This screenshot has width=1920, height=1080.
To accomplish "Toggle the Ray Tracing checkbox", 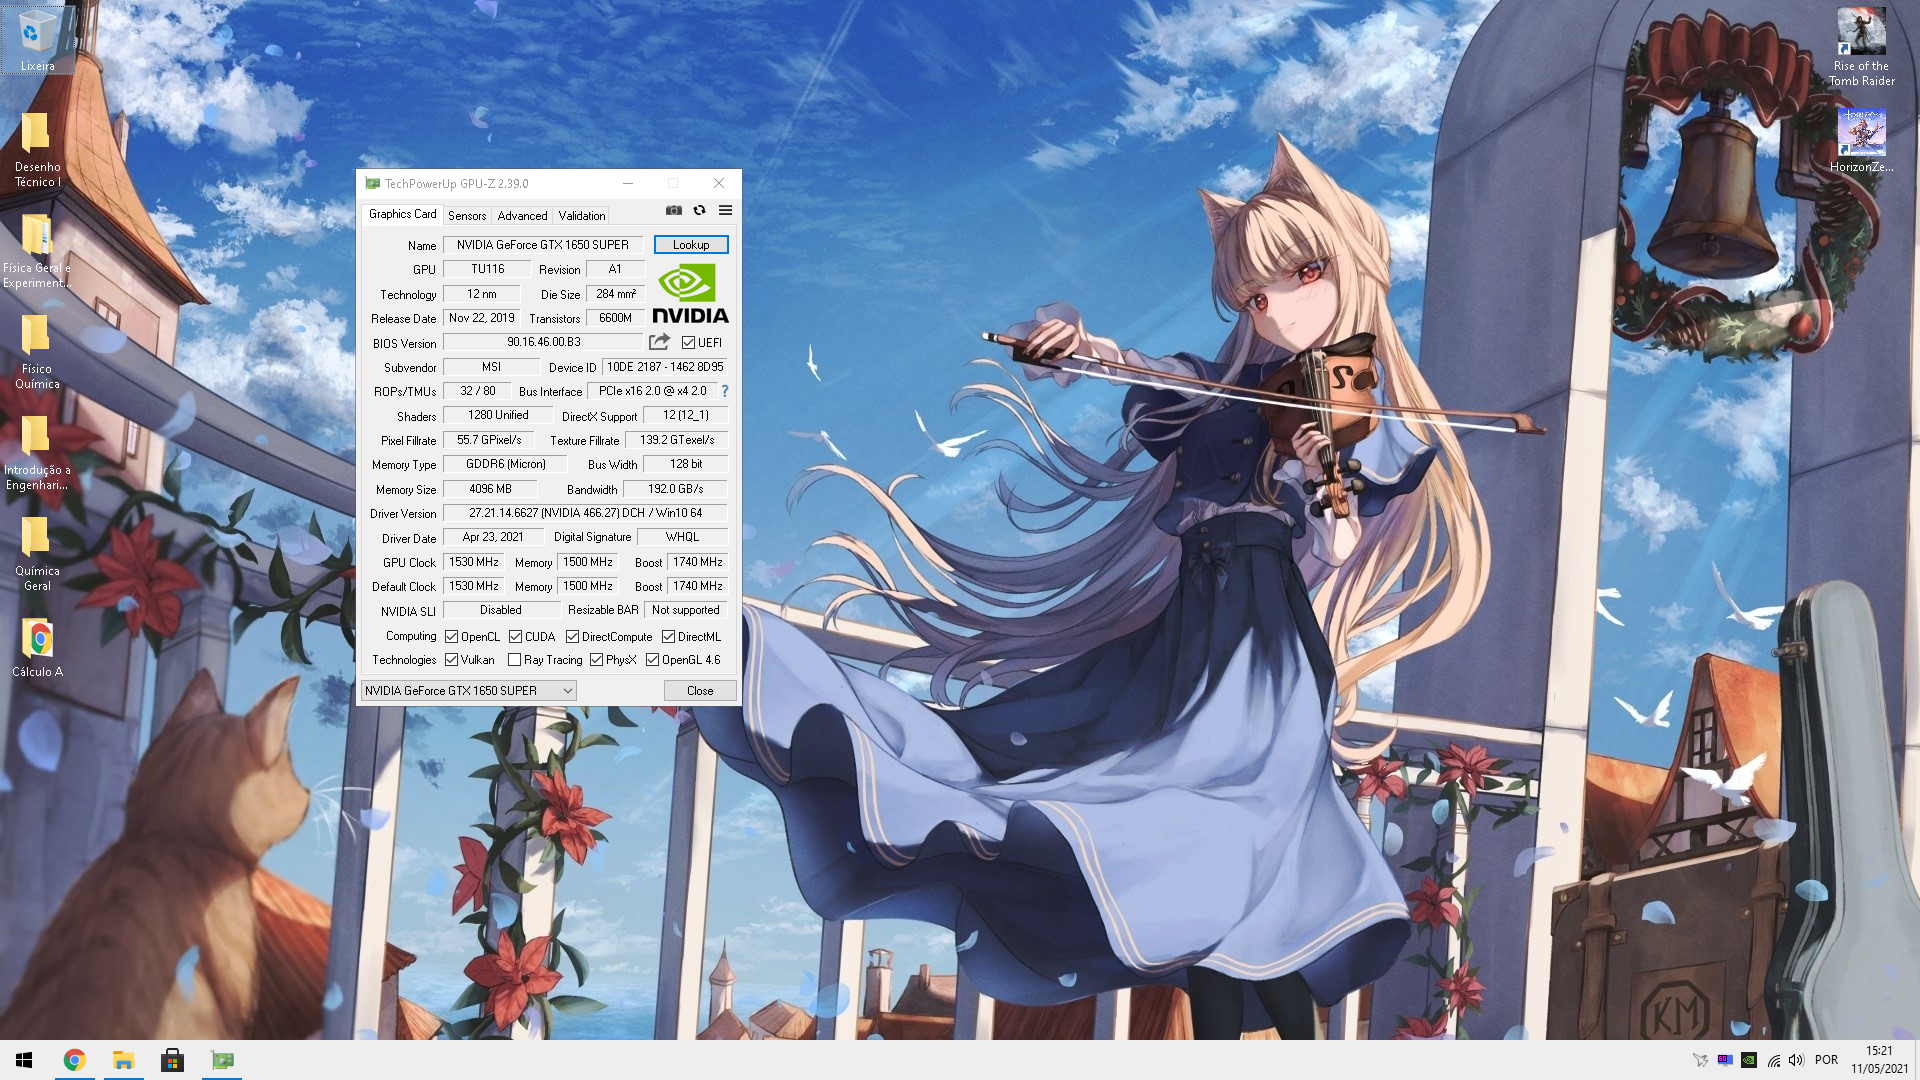I will pyautogui.click(x=514, y=659).
